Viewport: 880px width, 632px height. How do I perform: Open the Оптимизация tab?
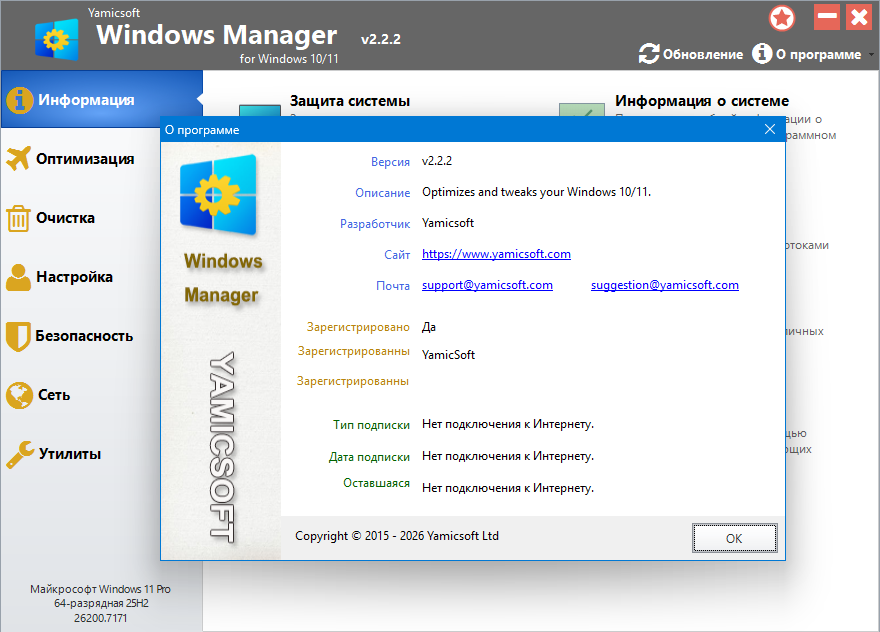point(85,159)
